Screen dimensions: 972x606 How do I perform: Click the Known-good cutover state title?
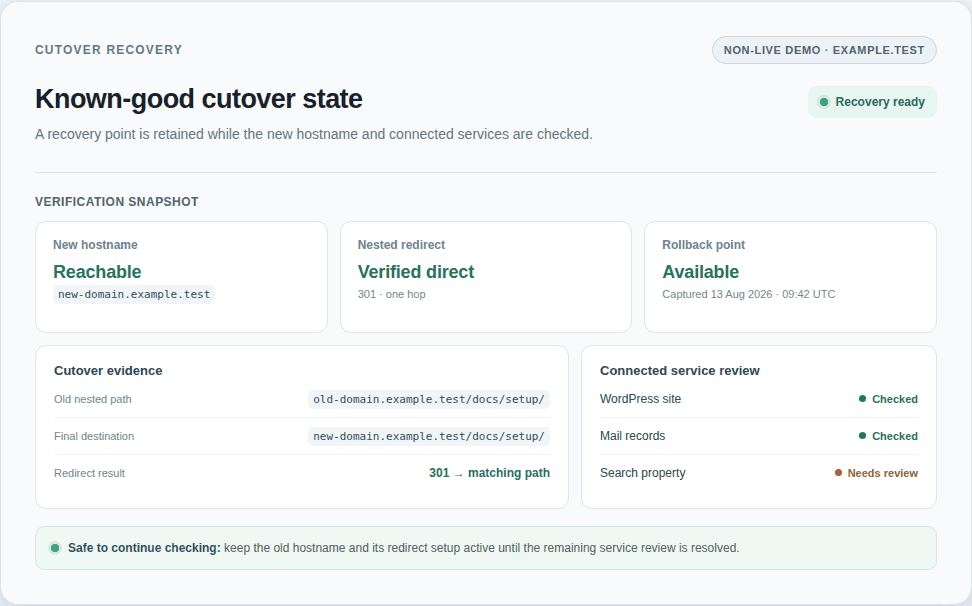tap(198, 99)
